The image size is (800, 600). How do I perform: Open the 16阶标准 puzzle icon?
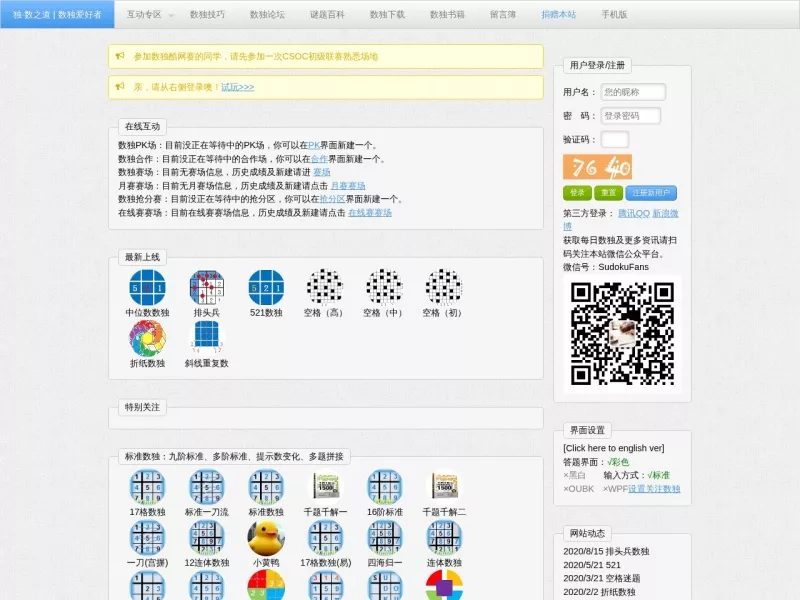(385, 487)
